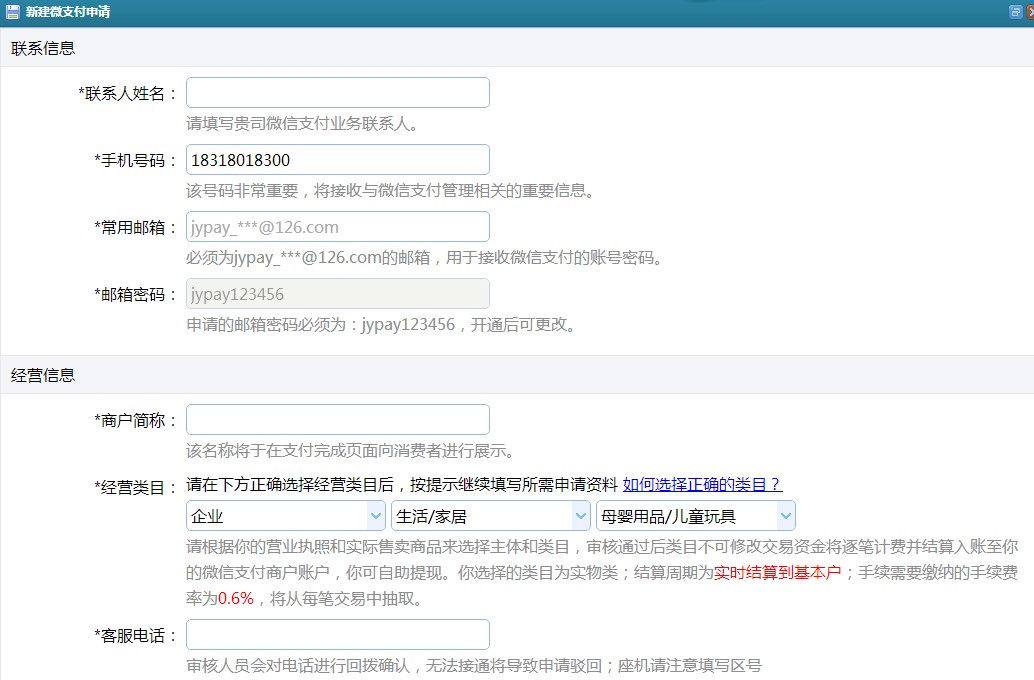This screenshot has width=1034, height=680.
Task: Click the 经营信息 section header
Action: point(43,375)
